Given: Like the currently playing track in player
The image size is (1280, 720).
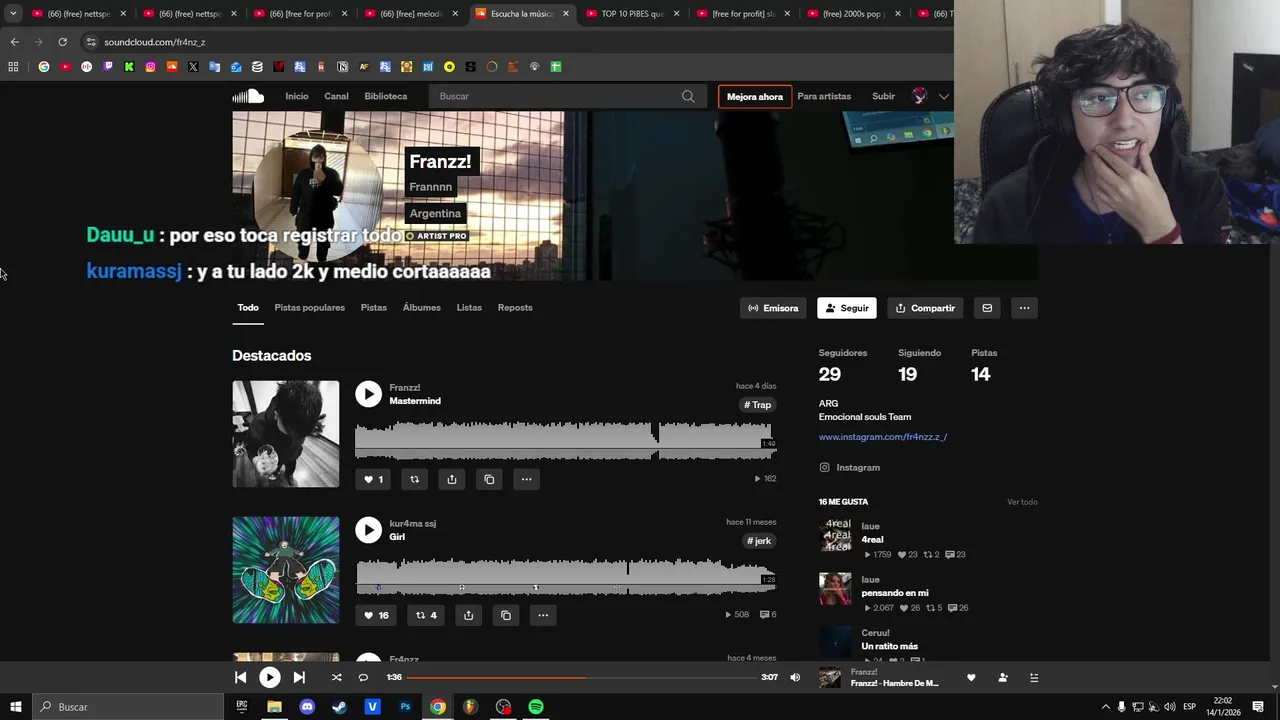Looking at the screenshot, I should [971, 677].
